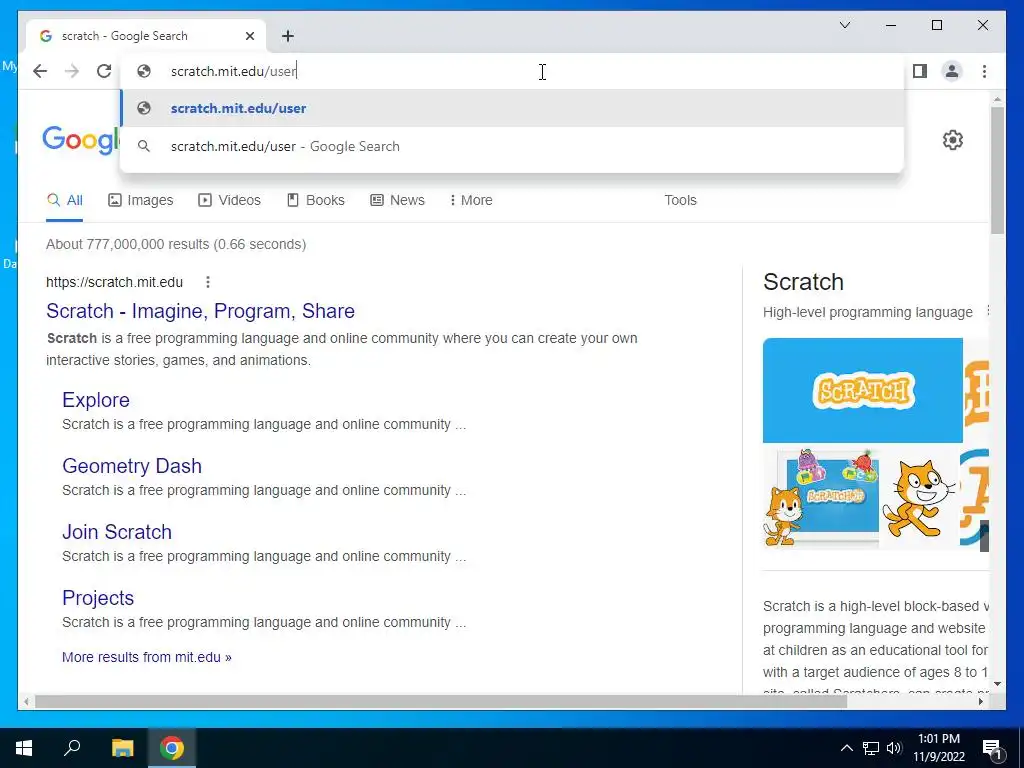The height and width of the screenshot is (768, 1024).
Task: Switch to the Images tab
Action: [140, 200]
